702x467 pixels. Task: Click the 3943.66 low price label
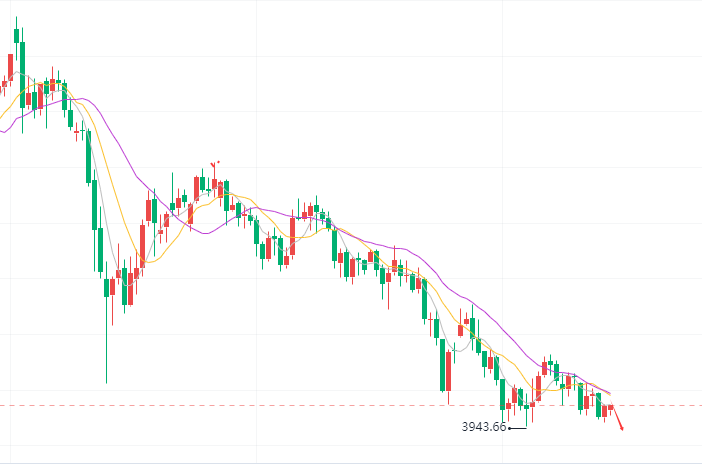484,427
